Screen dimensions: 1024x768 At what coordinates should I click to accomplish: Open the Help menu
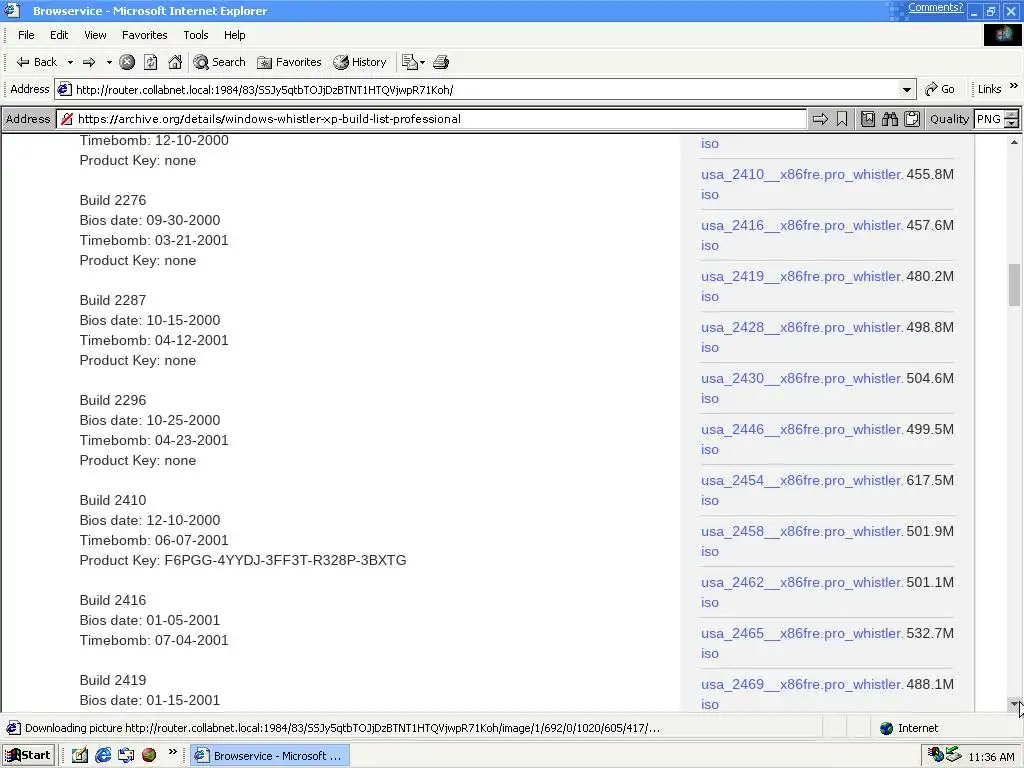[x=234, y=35]
